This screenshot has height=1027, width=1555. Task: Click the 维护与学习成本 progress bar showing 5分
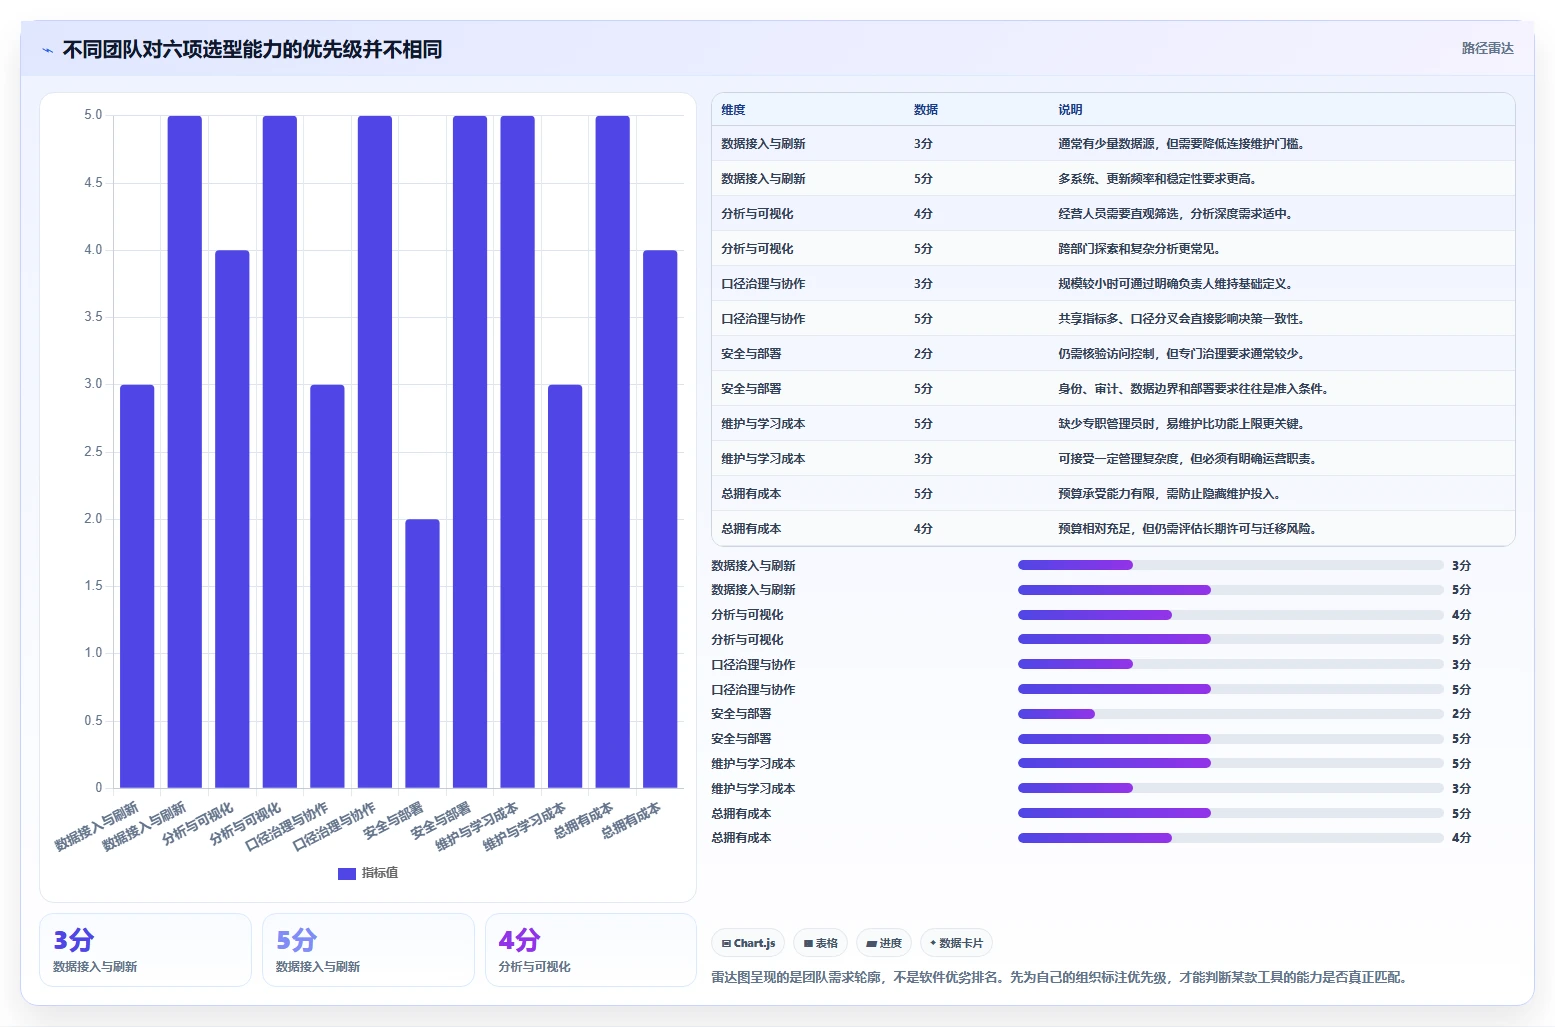1230,763
